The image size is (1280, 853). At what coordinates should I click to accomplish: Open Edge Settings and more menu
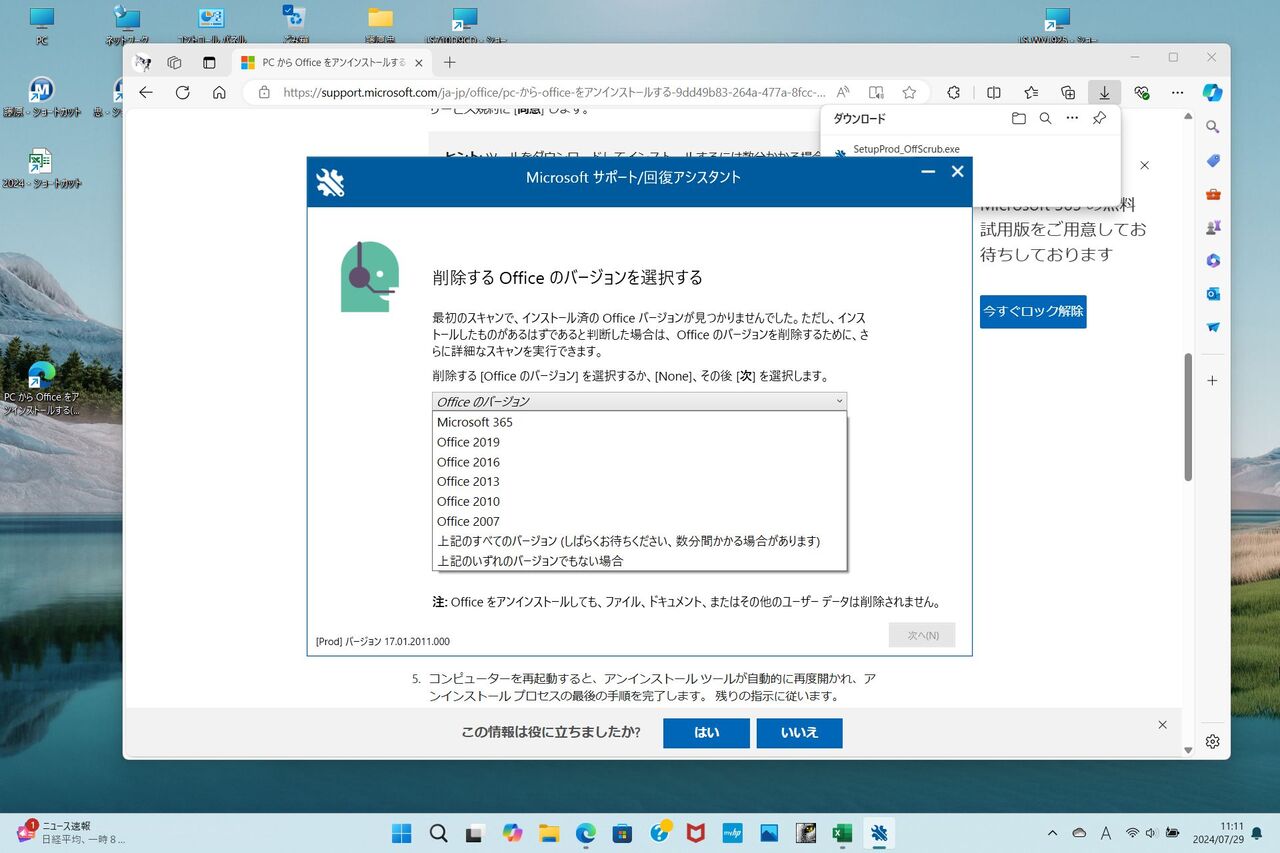point(1177,92)
